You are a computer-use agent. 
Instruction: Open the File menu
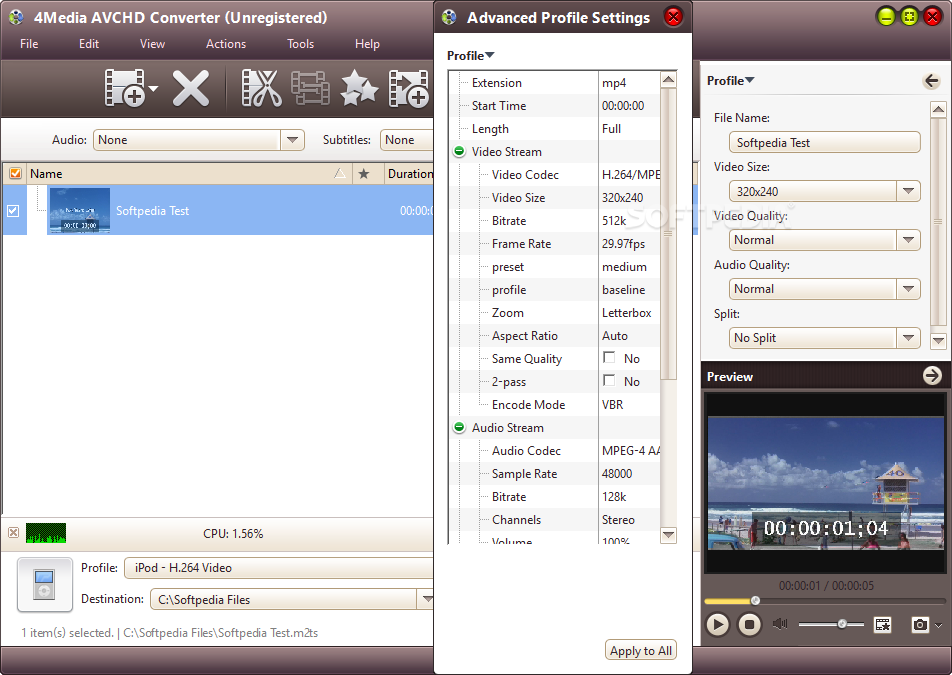tap(29, 44)
